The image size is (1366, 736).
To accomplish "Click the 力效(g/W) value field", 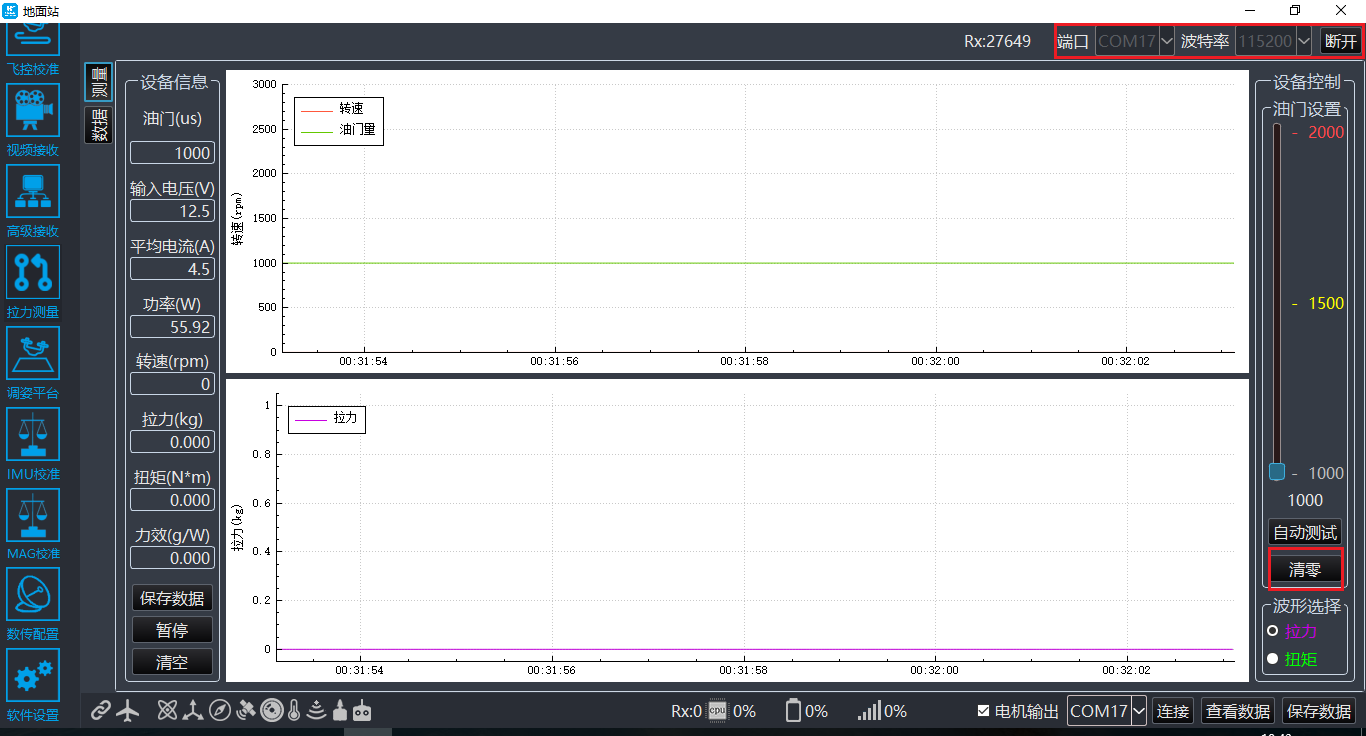I will 172,558.
